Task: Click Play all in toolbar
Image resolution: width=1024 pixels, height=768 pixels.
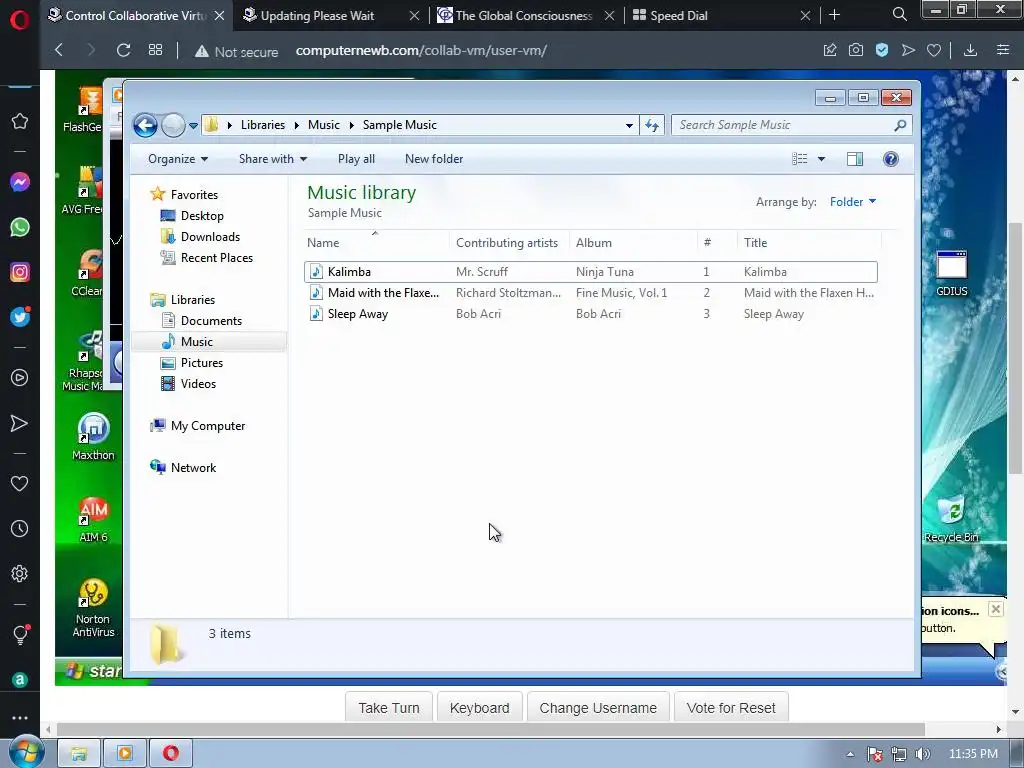Action: (x=356, y=159)
